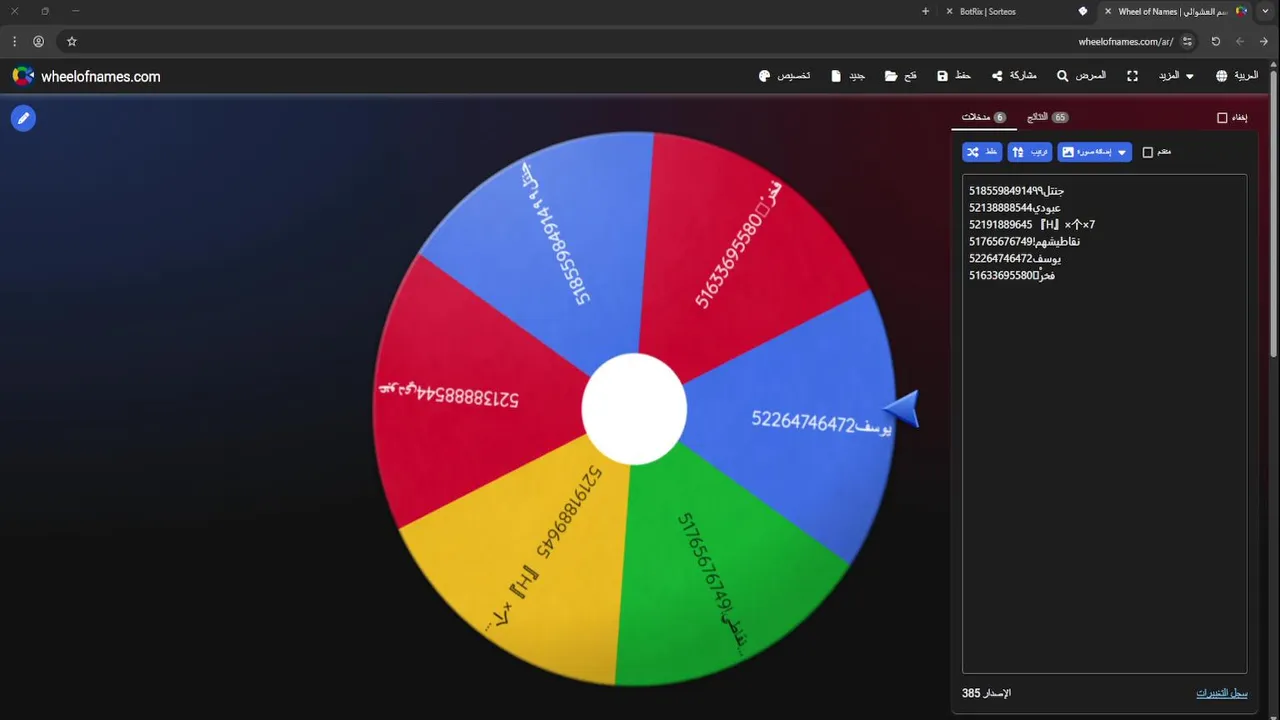Screen dimensions: 1280x720
Task: Open the browser three-dot menu
Action: tap(14, 41)
